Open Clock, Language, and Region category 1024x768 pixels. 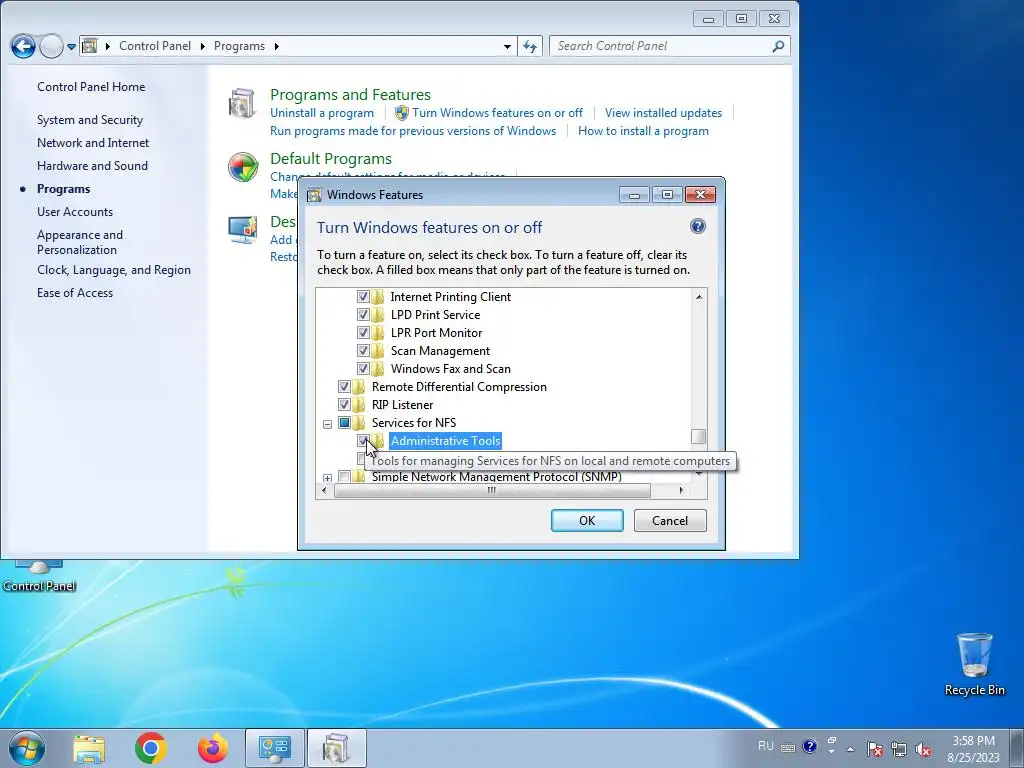(114, 270)
